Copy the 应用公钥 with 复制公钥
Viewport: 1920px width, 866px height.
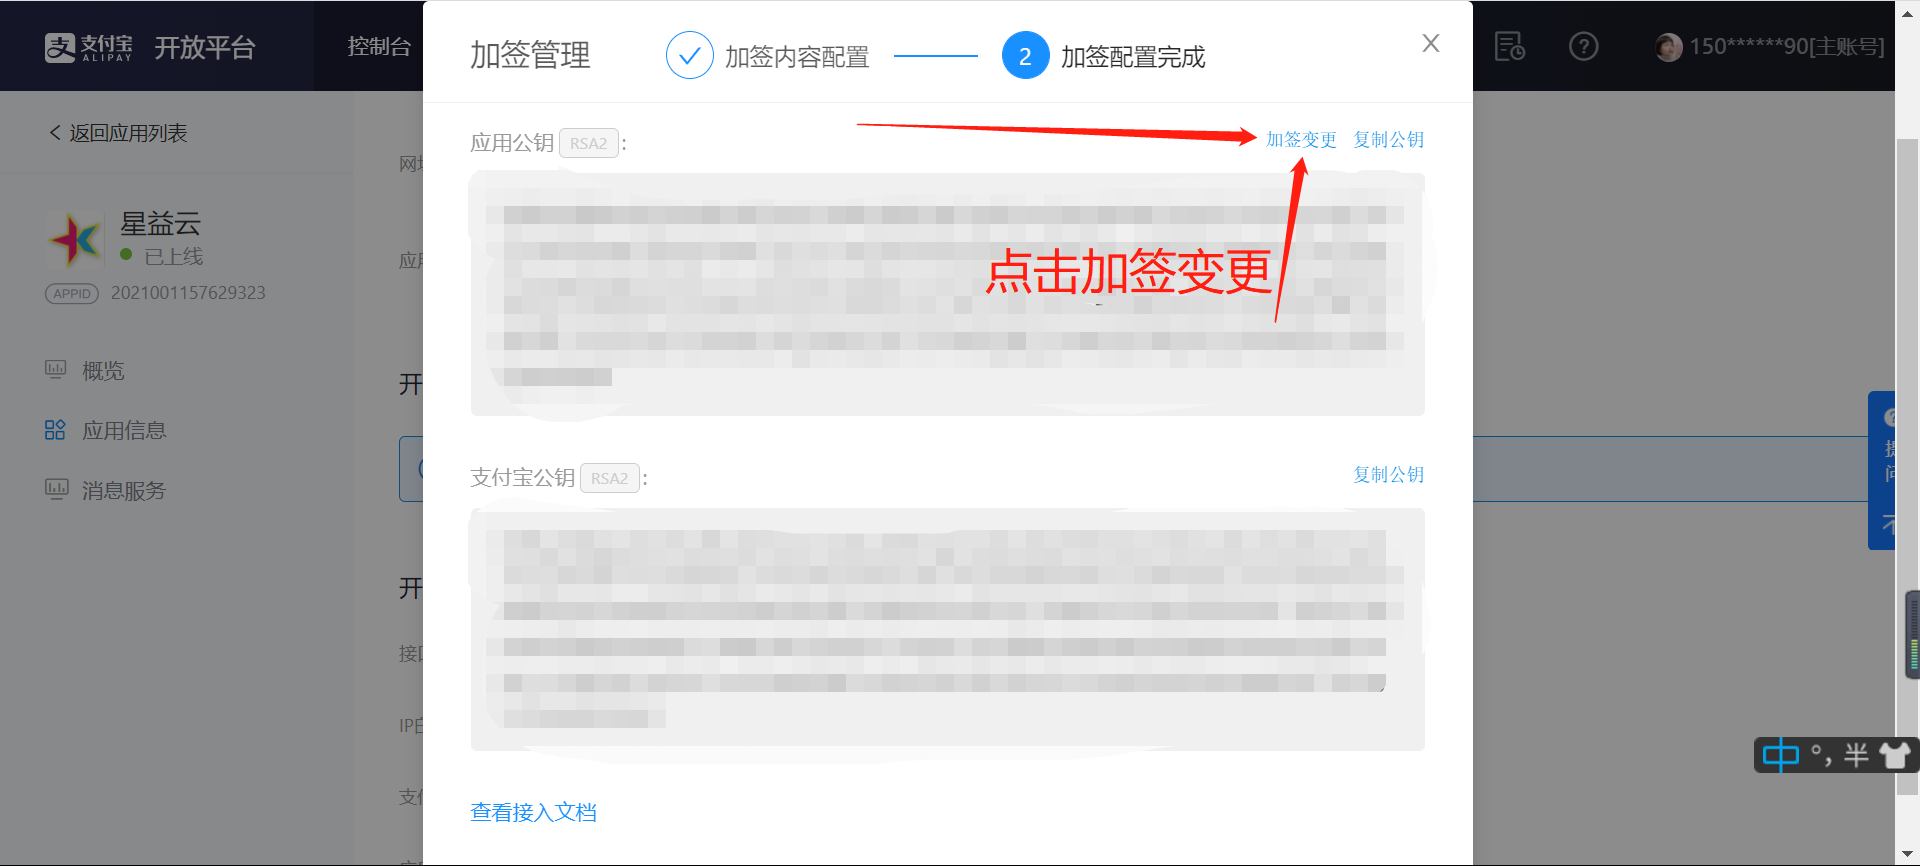pyautogui.click(x=1388, y=140)
